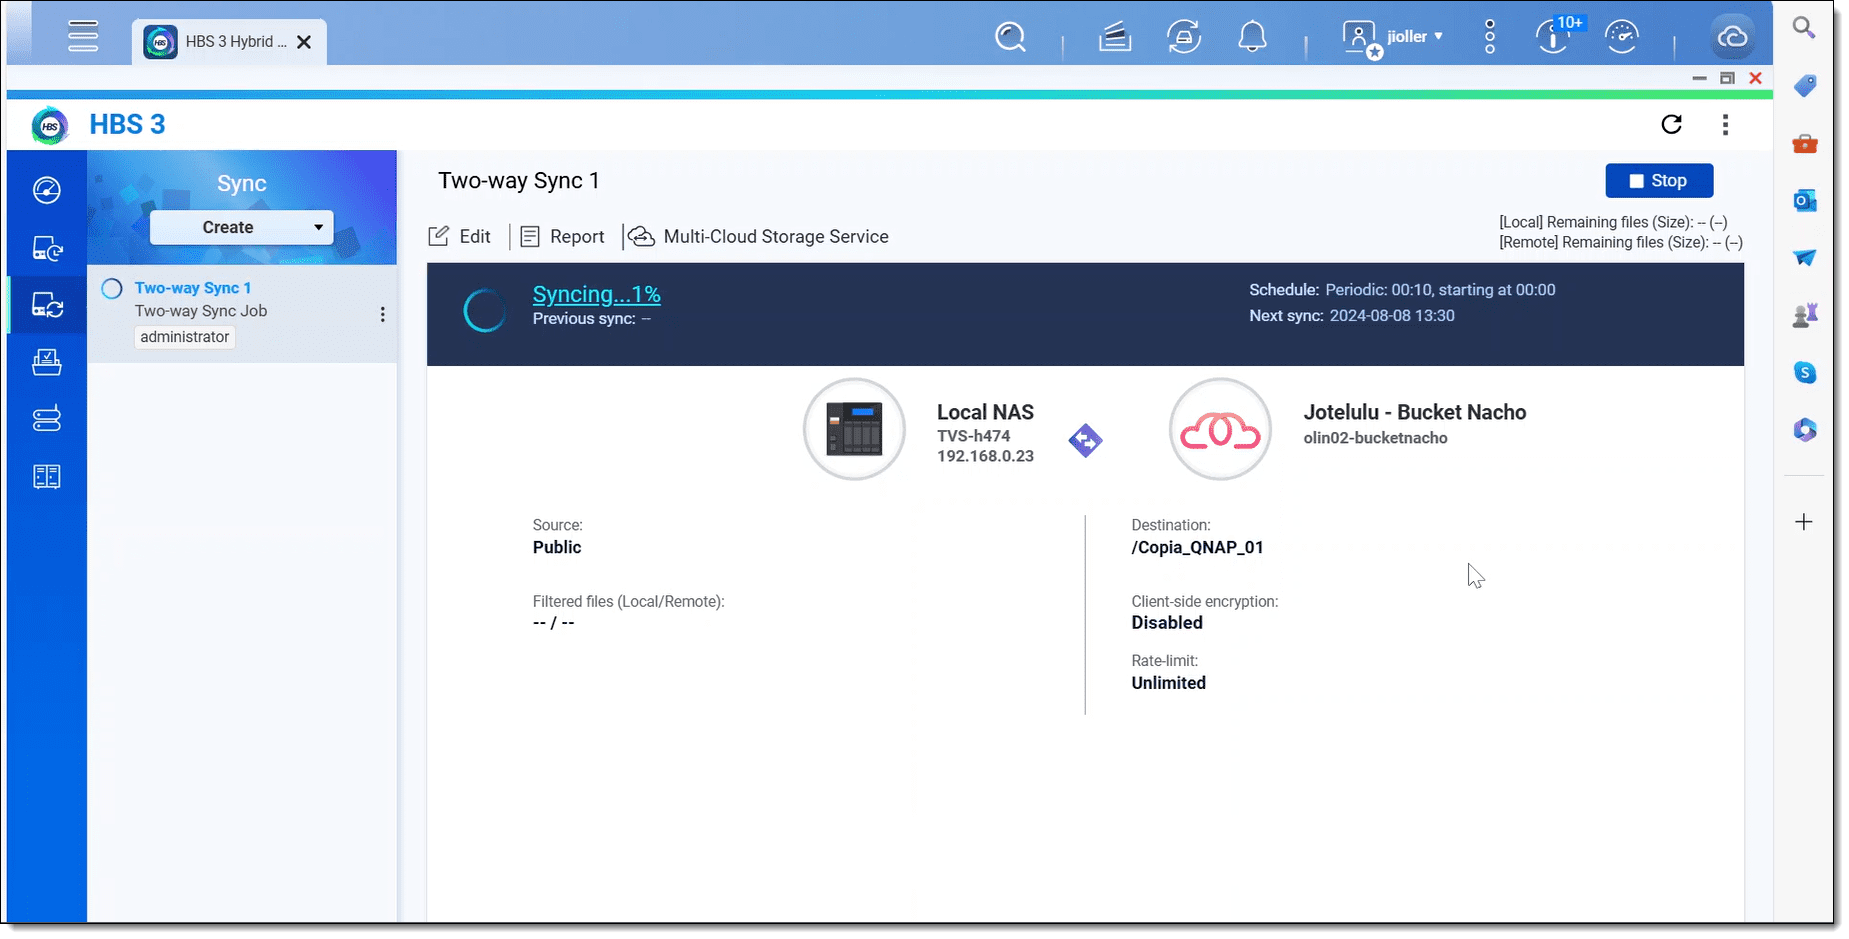Click the 192.168.0.23 IP address

coord(985,456)
